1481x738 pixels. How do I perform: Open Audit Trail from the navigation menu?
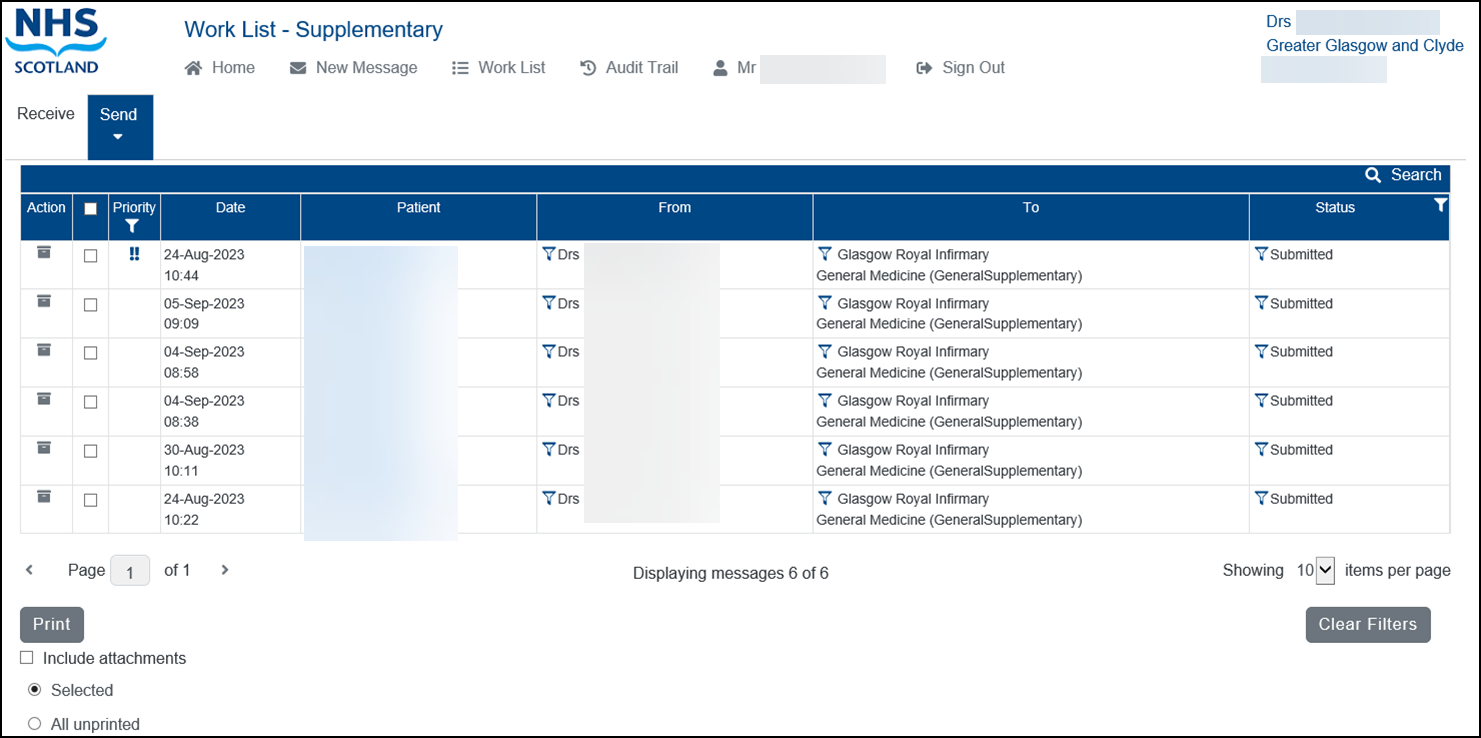click(629, 68)
